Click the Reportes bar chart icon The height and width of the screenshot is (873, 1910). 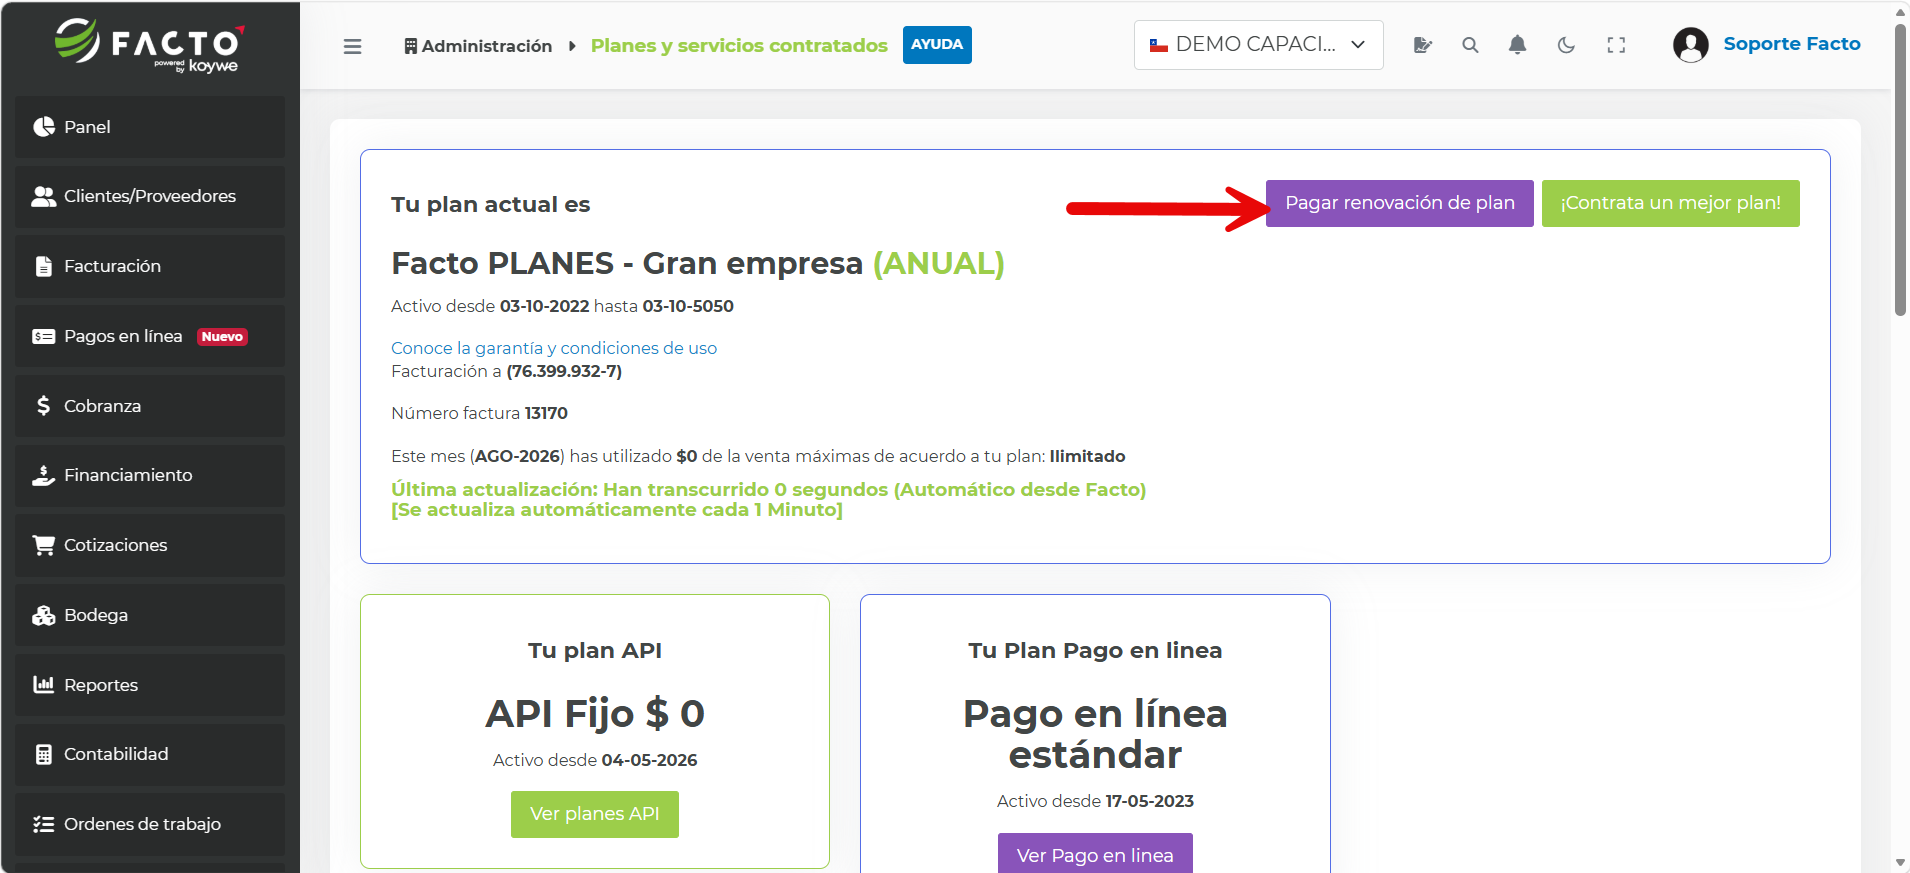coord(44,685)
